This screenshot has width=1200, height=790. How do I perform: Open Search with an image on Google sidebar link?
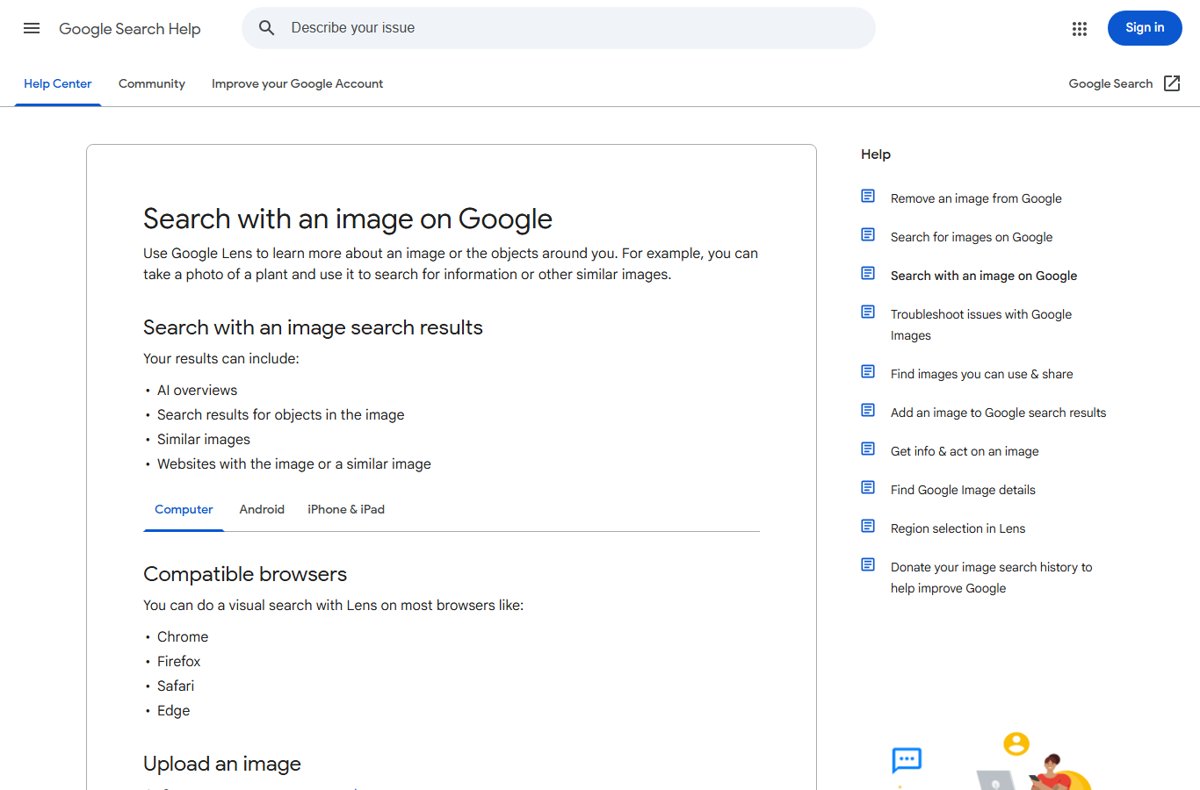pos(984,276)
